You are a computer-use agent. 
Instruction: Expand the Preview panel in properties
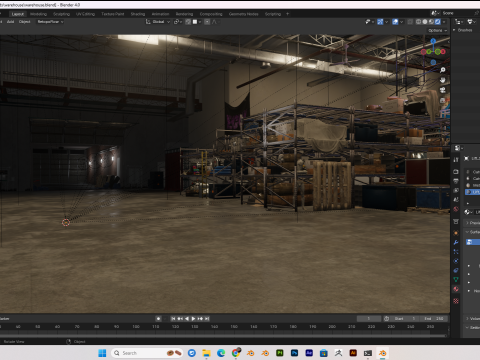click(x=473, y=223)
